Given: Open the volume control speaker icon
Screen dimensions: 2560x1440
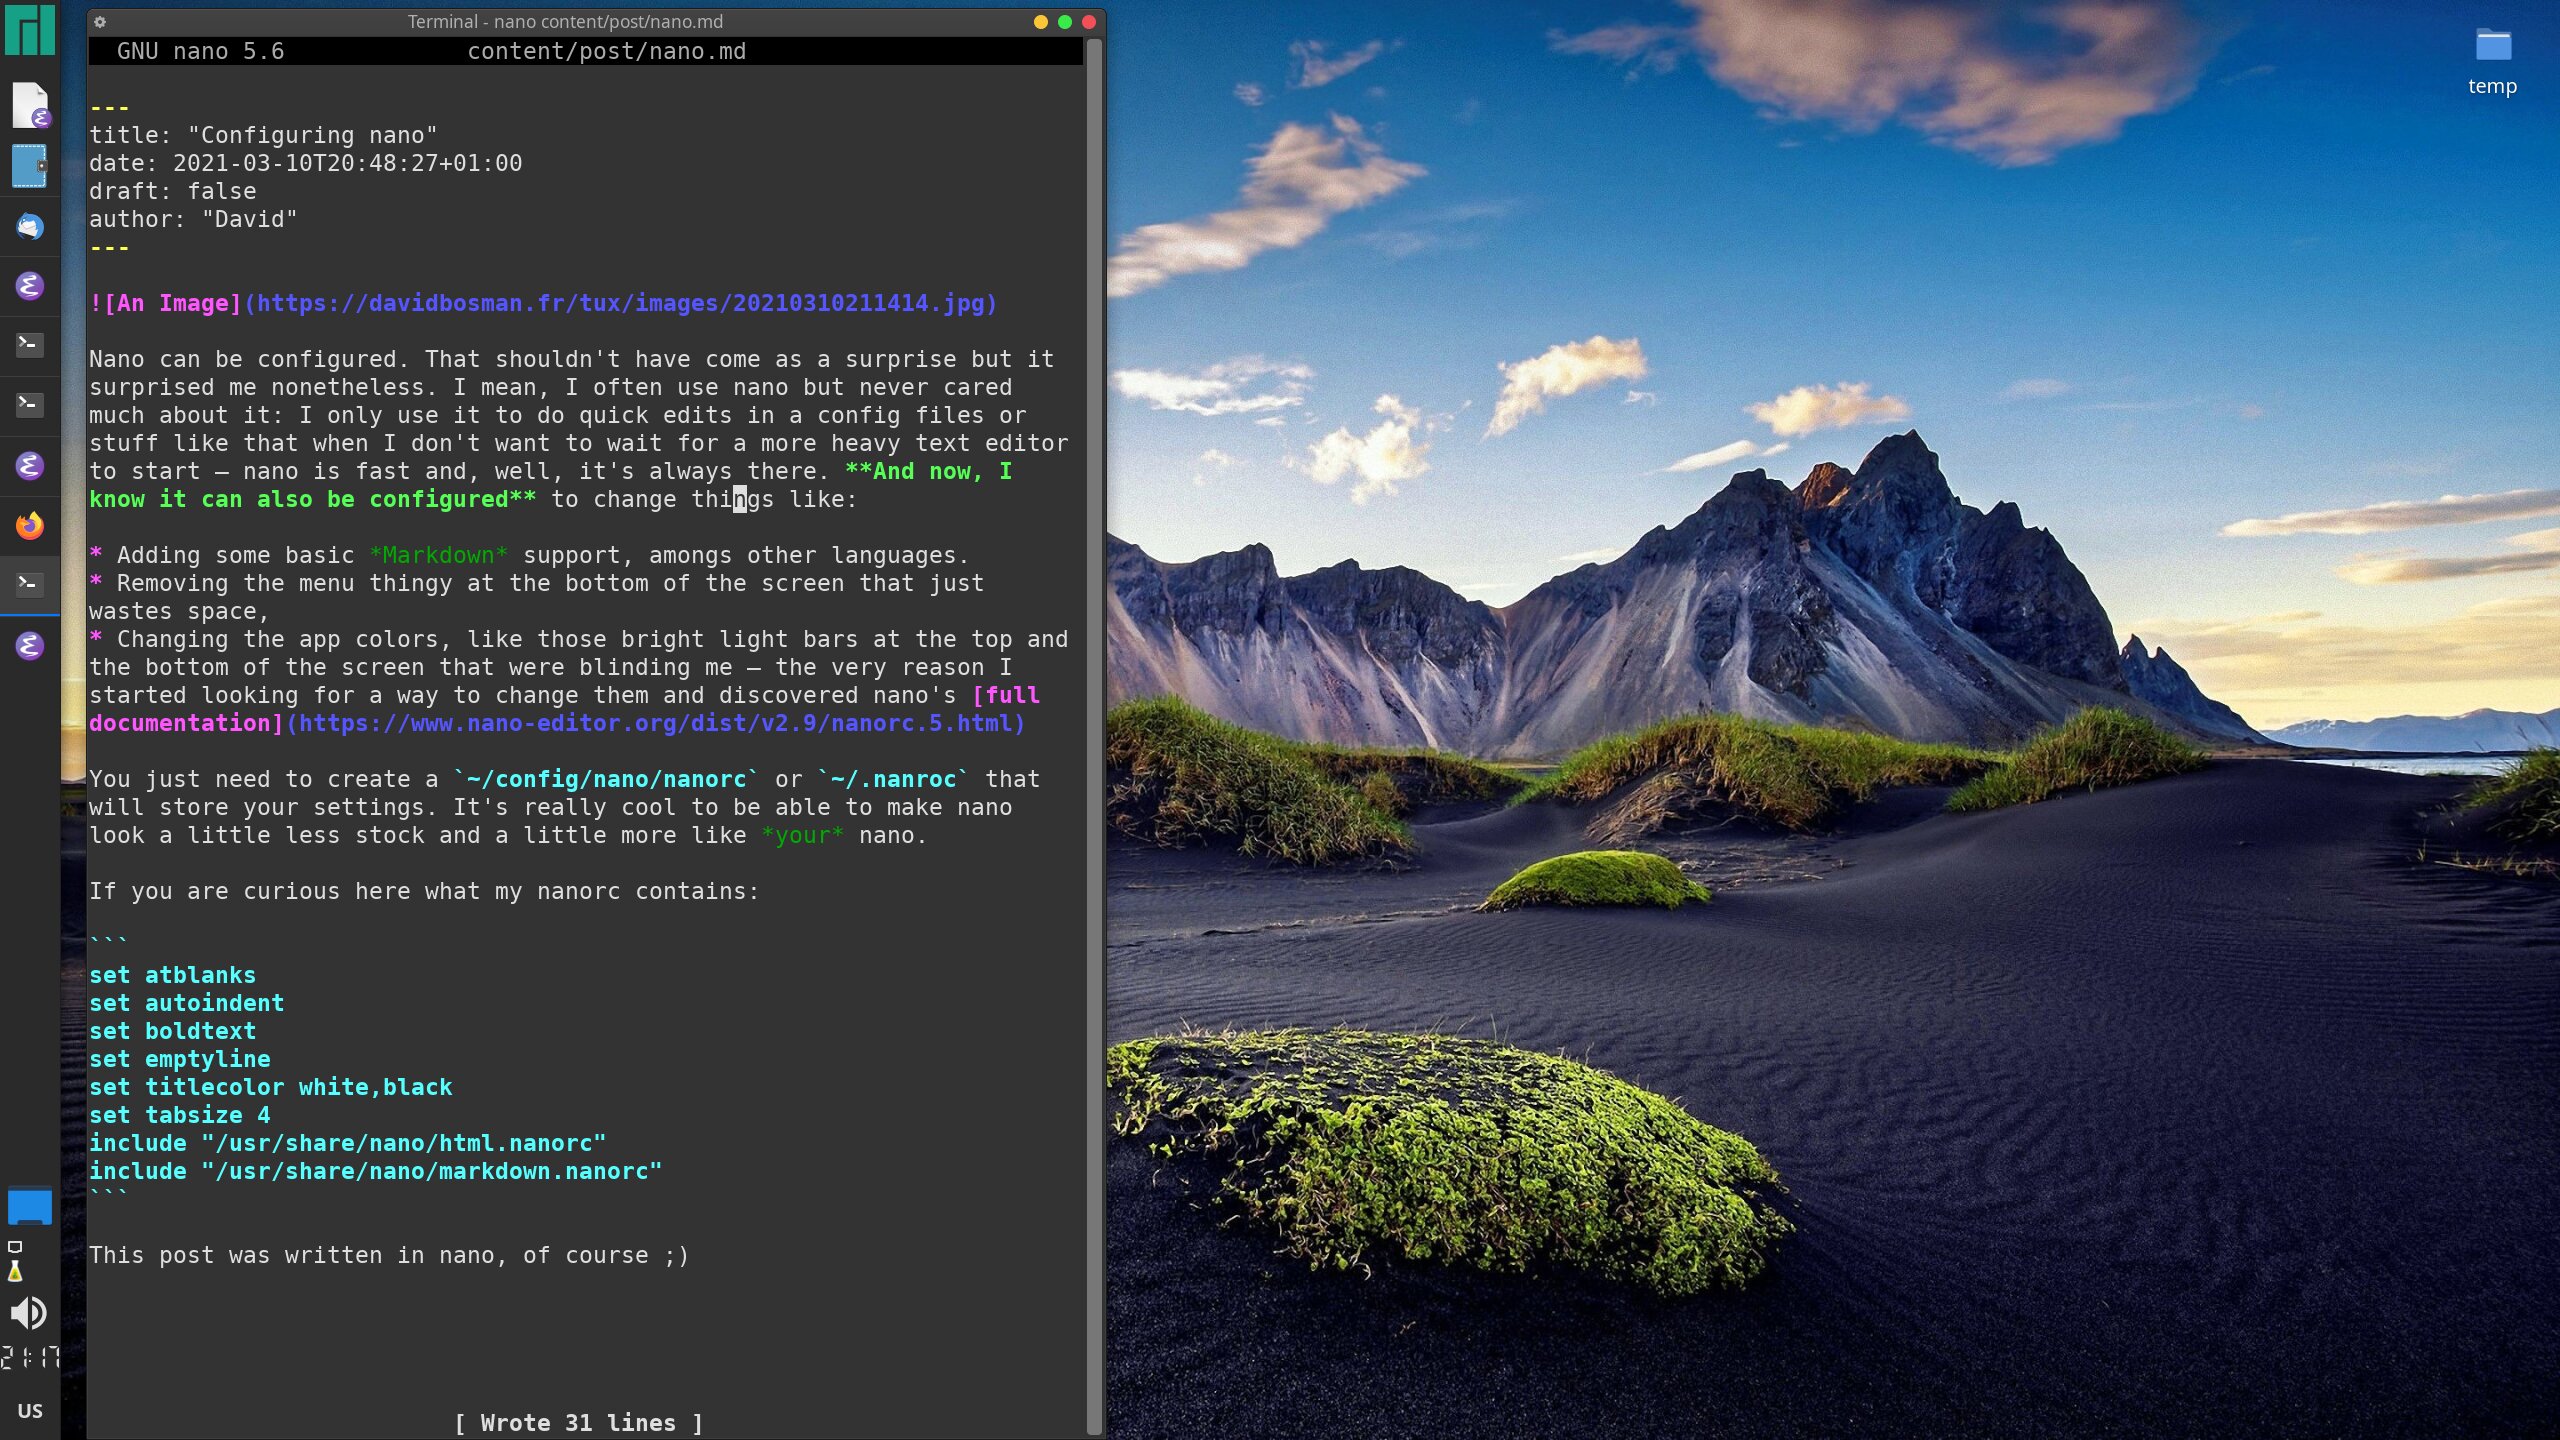Looking at the screenshot, I should pos(29,1312).
